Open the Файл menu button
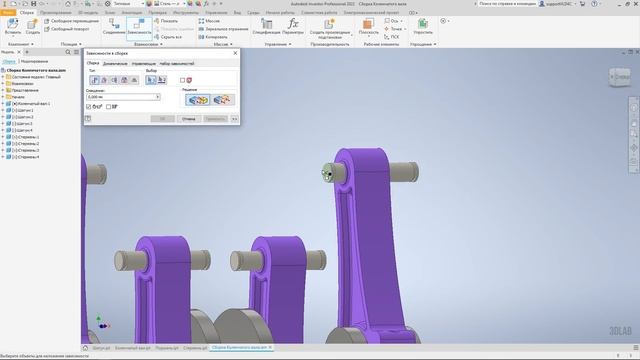The width and height of the screenshot is (640, 360). [8, 13]
